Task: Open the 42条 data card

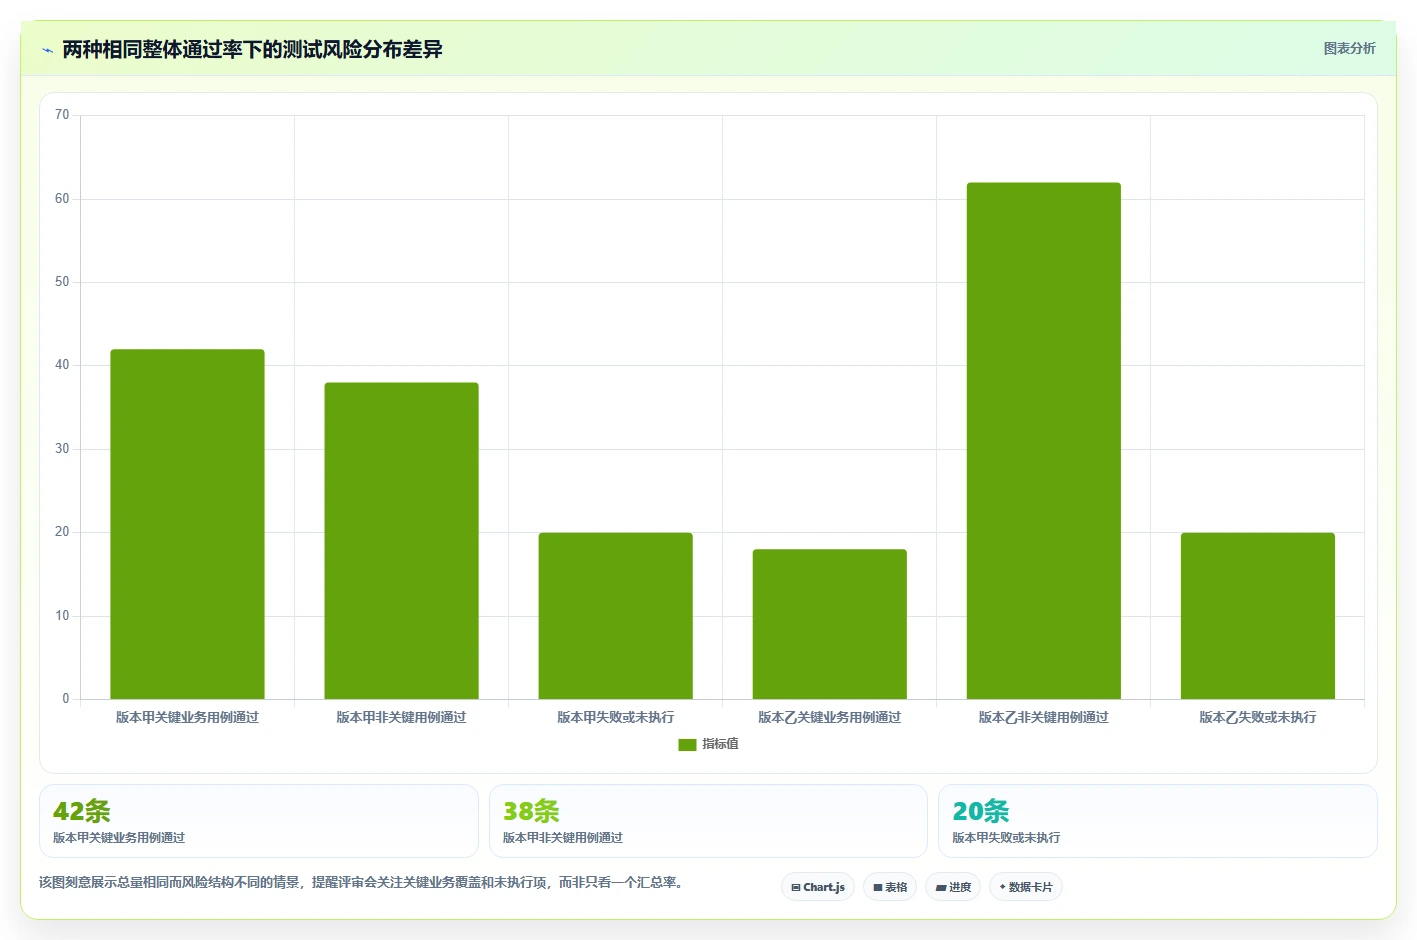Action: pyautogui.click(x=259, y=821)
